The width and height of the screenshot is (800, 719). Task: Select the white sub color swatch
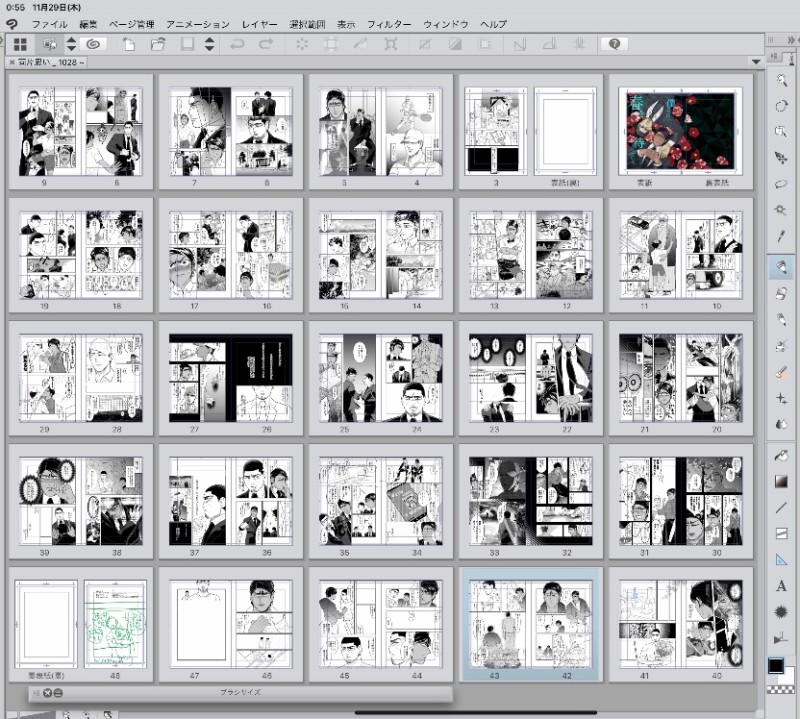click(789, 675)
